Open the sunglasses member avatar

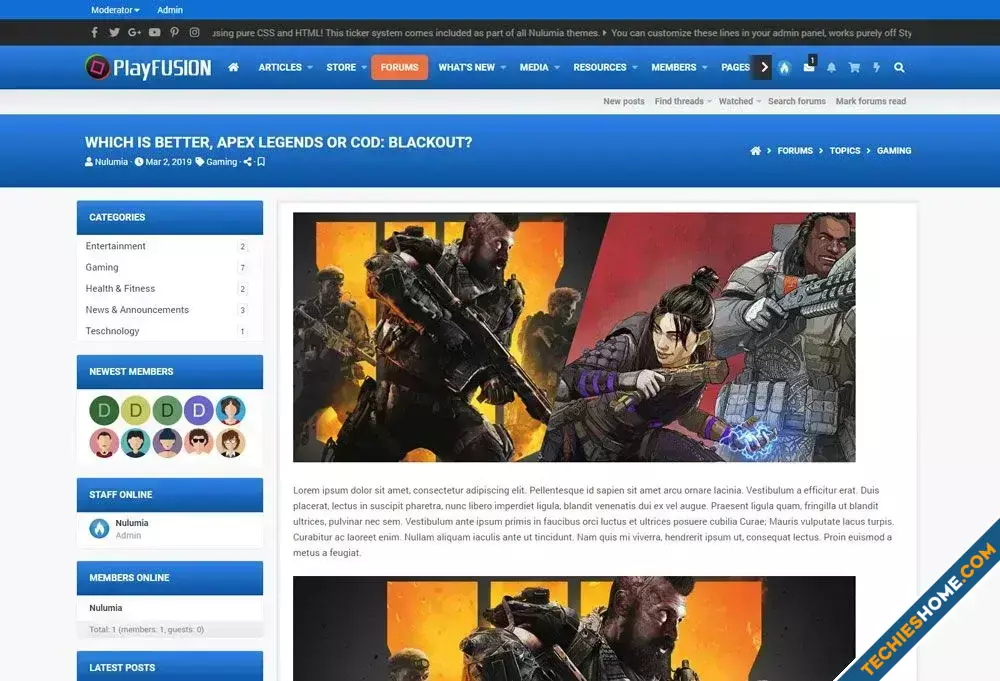tap(198, 443)
